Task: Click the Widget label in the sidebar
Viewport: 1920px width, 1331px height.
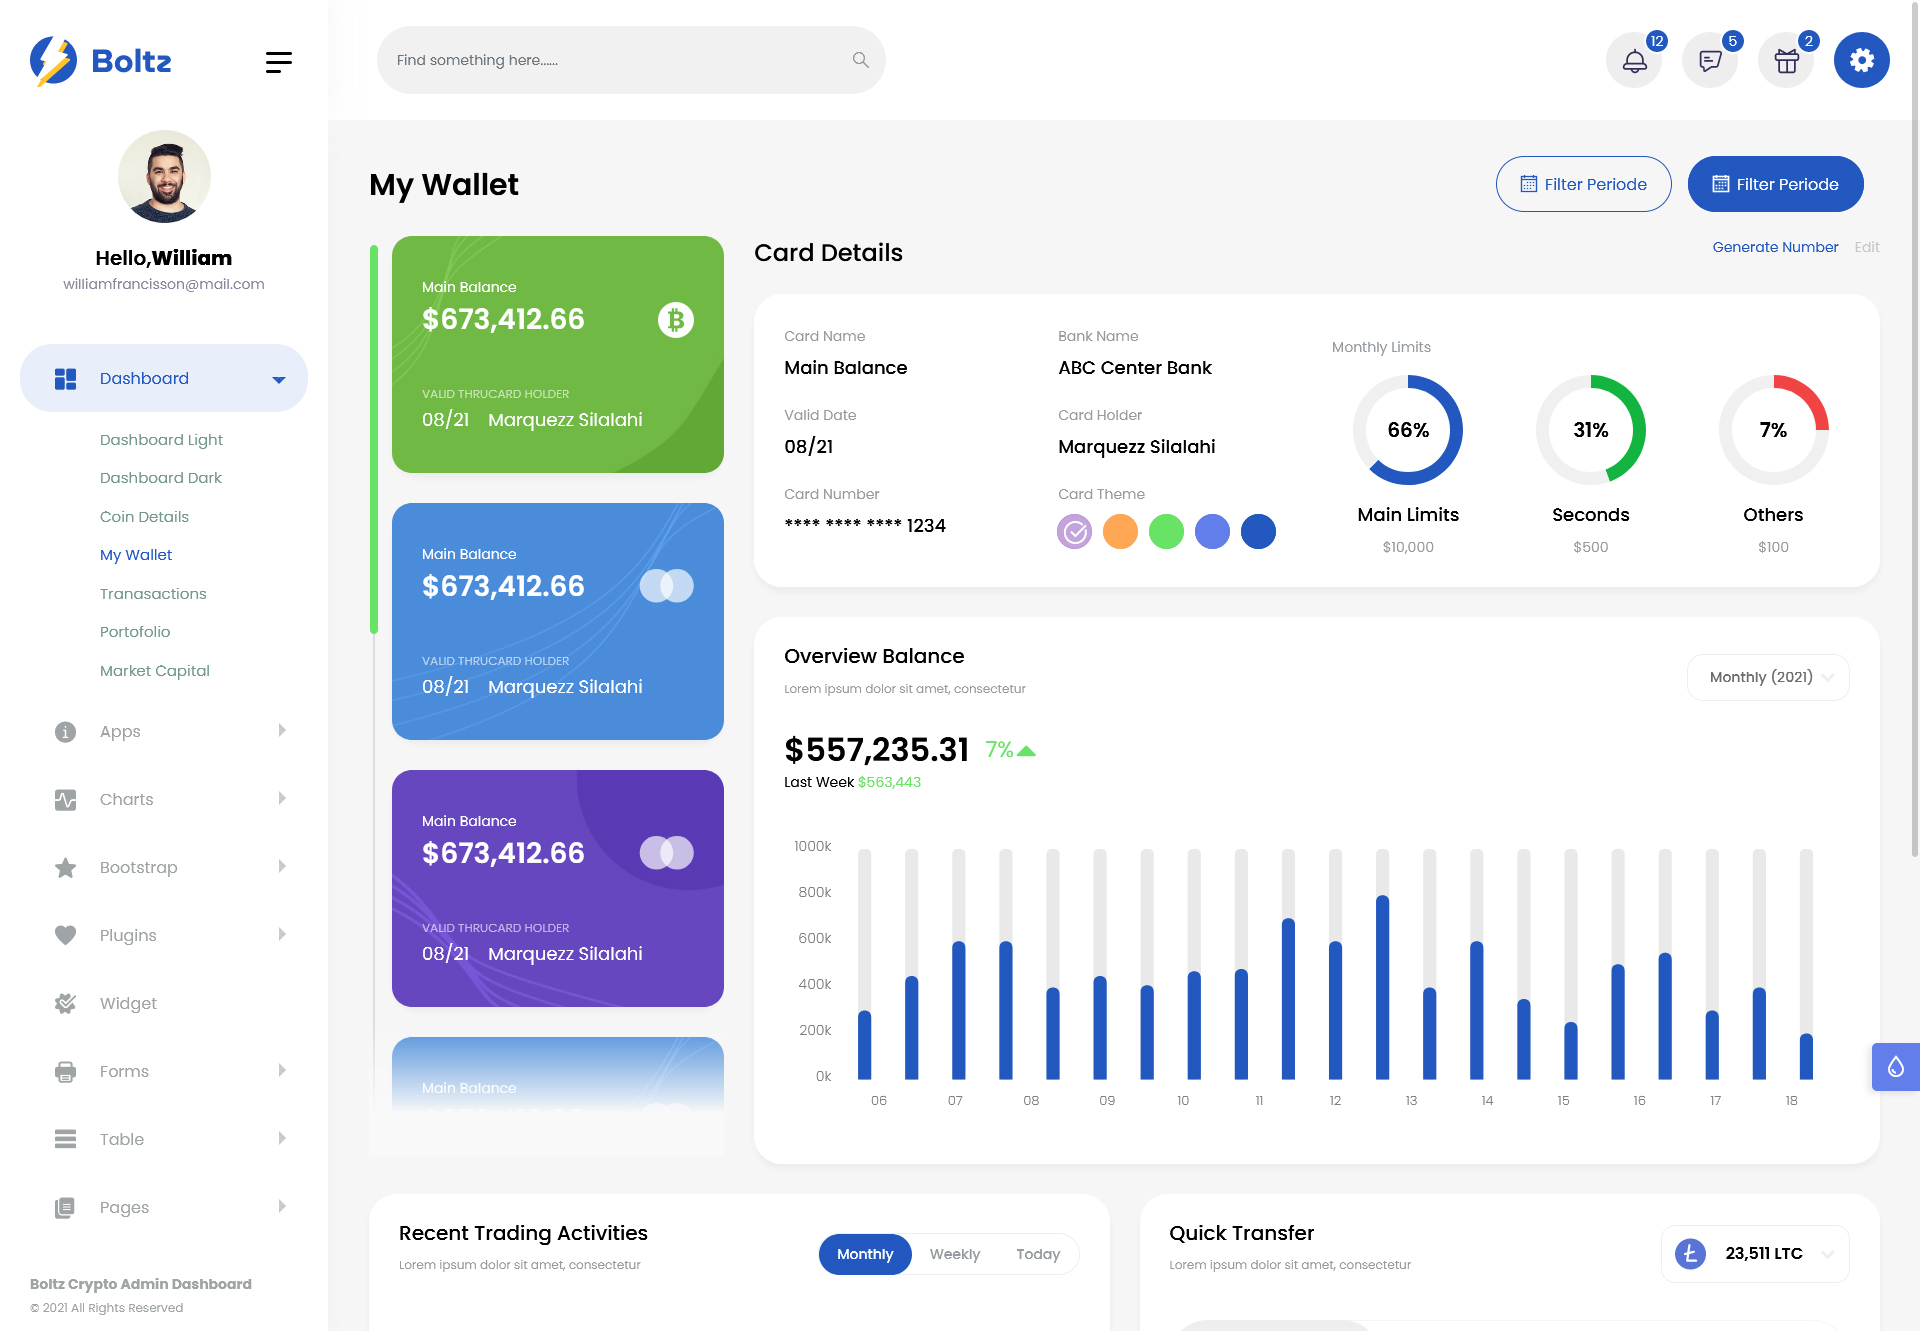Action: click(x=128, y=1004)
